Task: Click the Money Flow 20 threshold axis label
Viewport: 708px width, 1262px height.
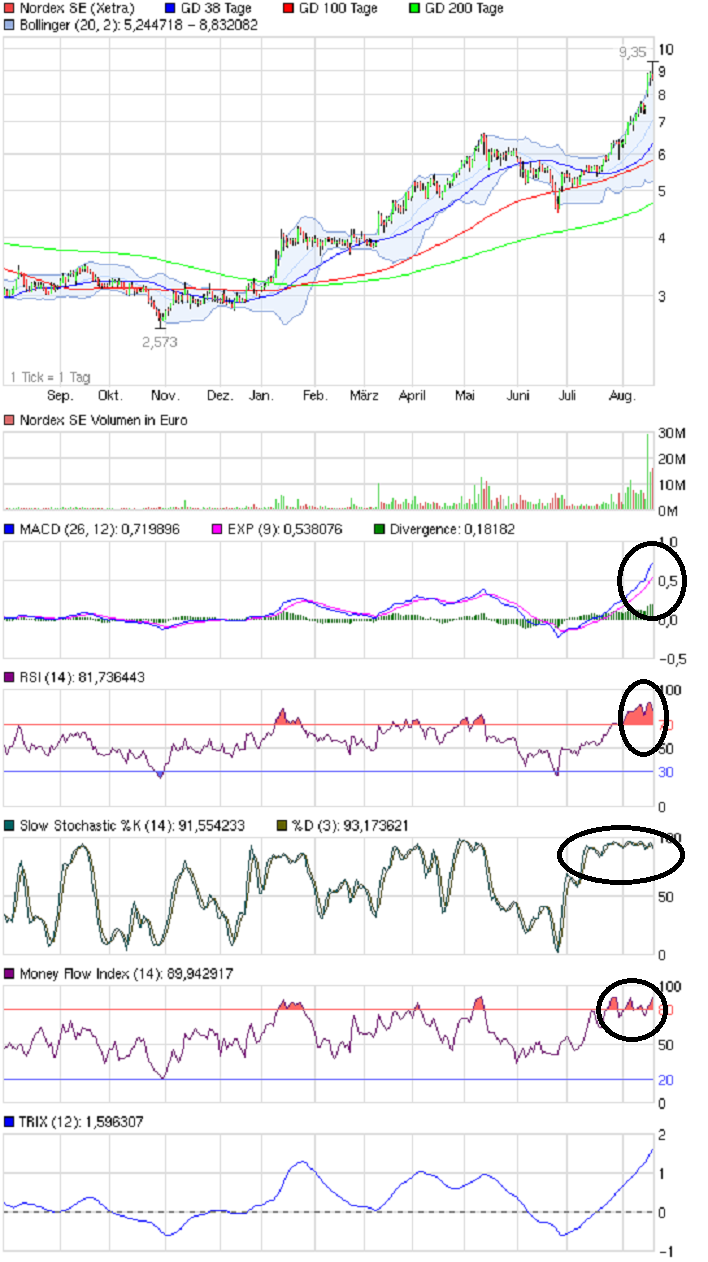Action: coord(665,1079)
